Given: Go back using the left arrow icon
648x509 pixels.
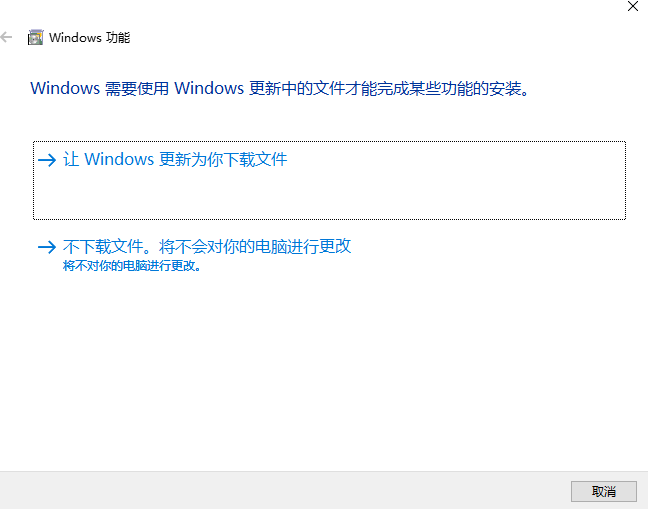Looking at the screenshot, I should pyautogui.click(x=6, y=38).
